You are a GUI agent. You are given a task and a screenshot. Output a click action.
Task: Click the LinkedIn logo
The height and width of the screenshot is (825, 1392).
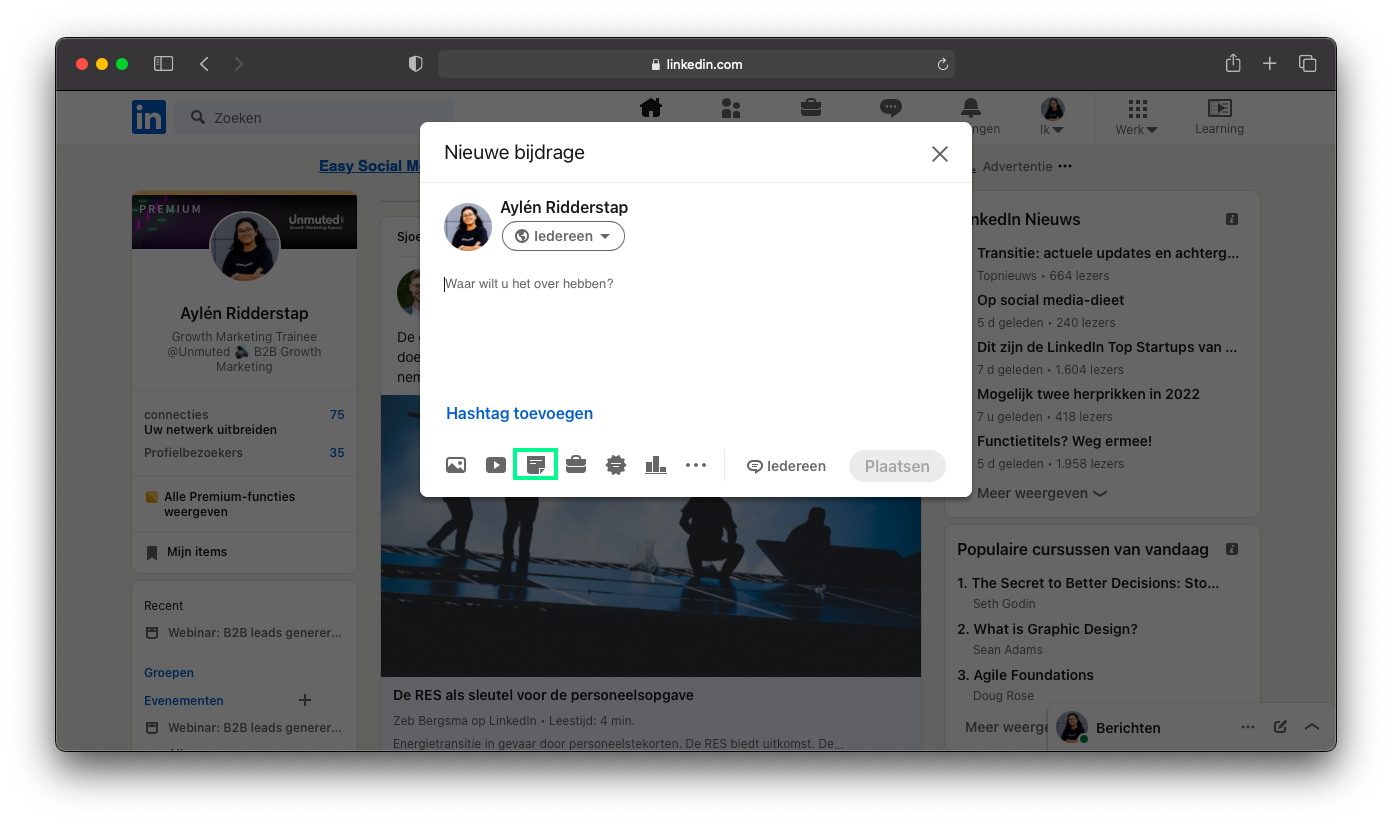(x=149, y=117)
